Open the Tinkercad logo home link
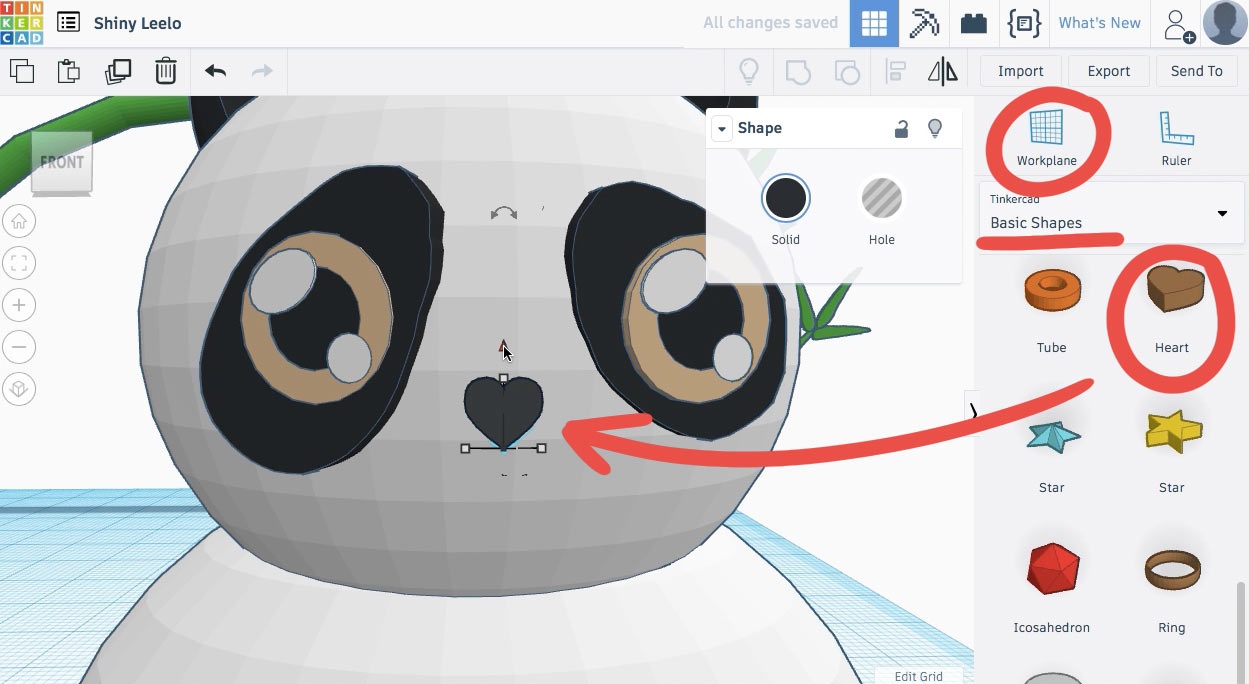This screenshot has width=1249, height=684. 21,23
